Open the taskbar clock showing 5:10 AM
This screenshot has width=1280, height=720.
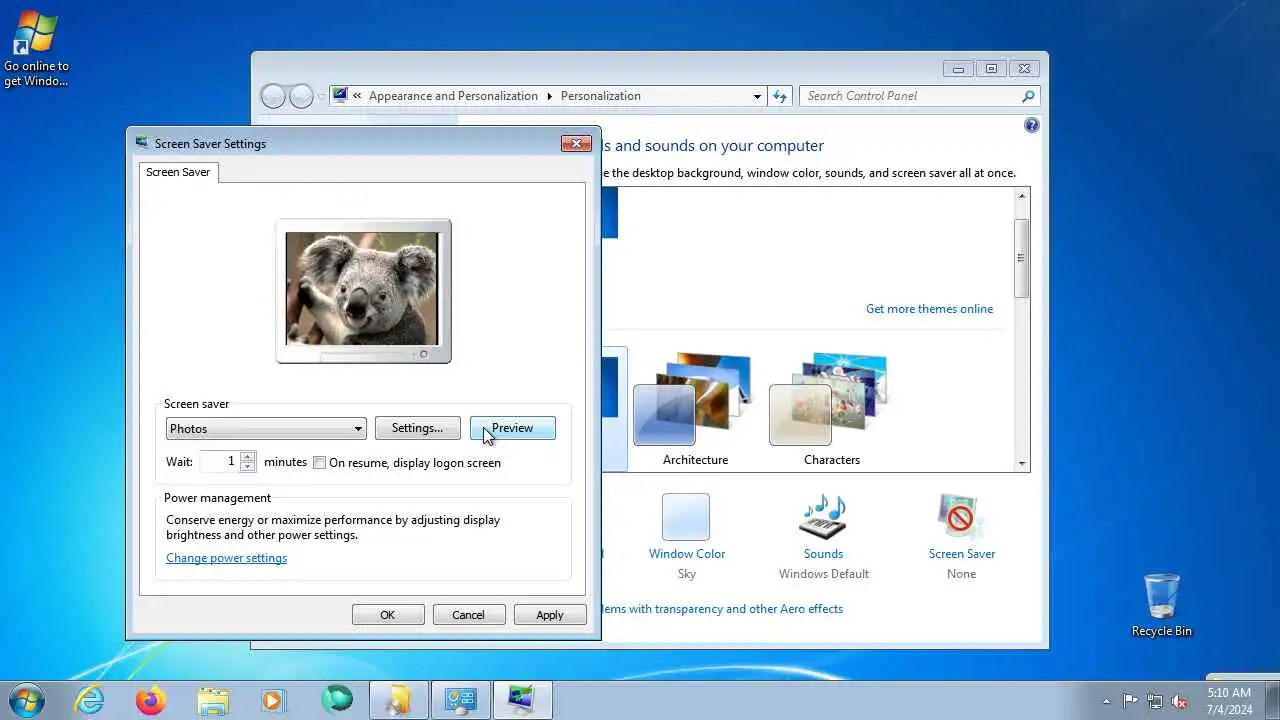[1229, 701]
